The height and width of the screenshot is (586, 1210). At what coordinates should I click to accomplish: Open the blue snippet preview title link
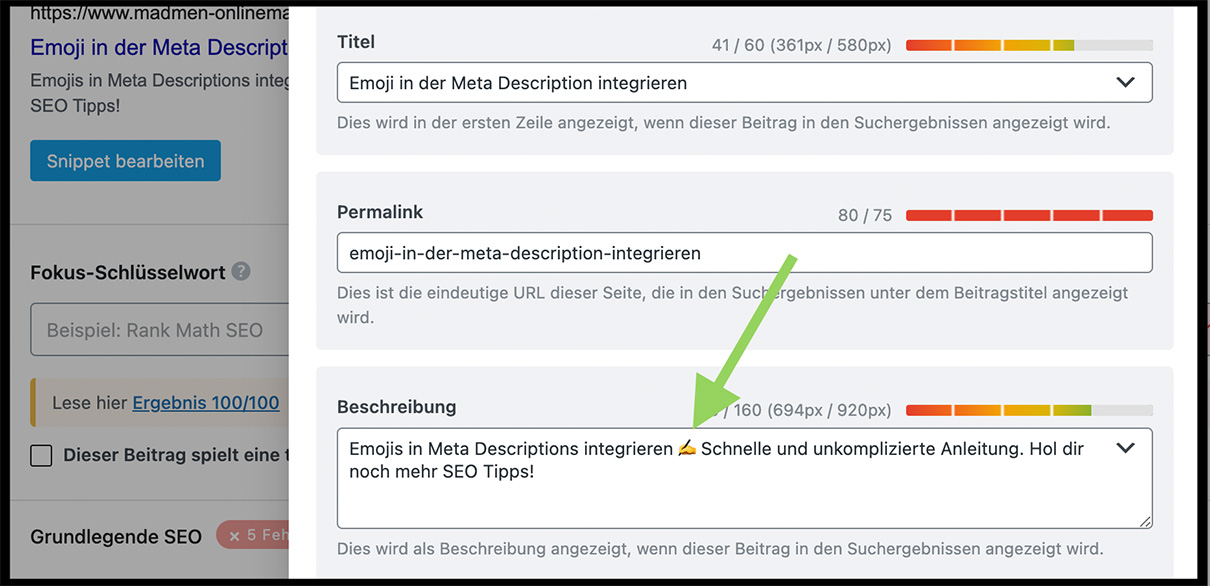tap(159, 47)
